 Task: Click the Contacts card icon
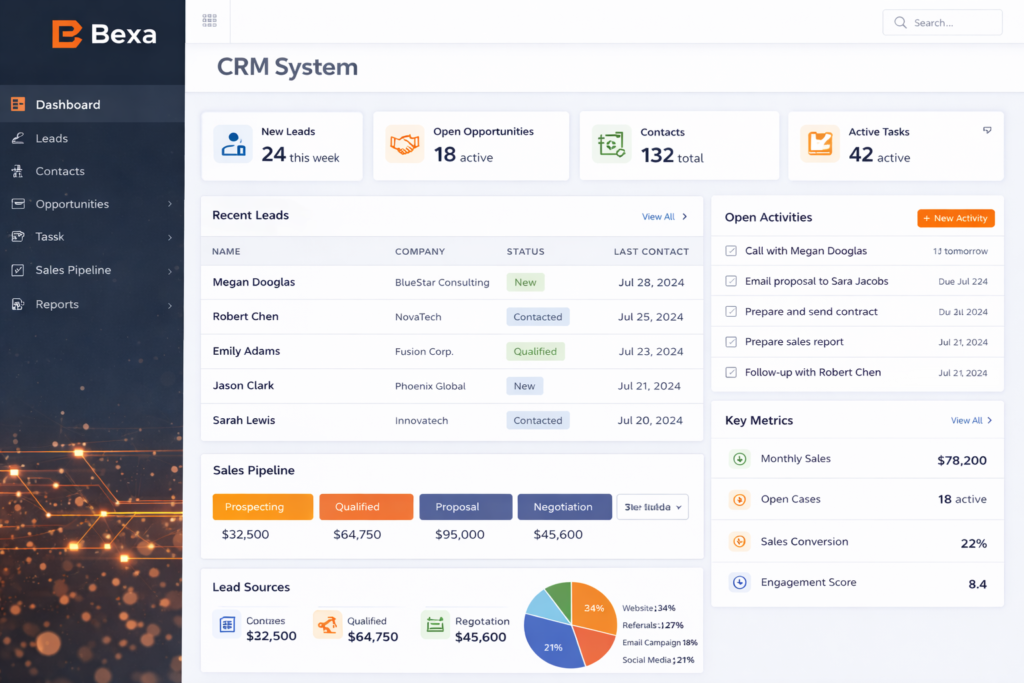tap(610, 145)
